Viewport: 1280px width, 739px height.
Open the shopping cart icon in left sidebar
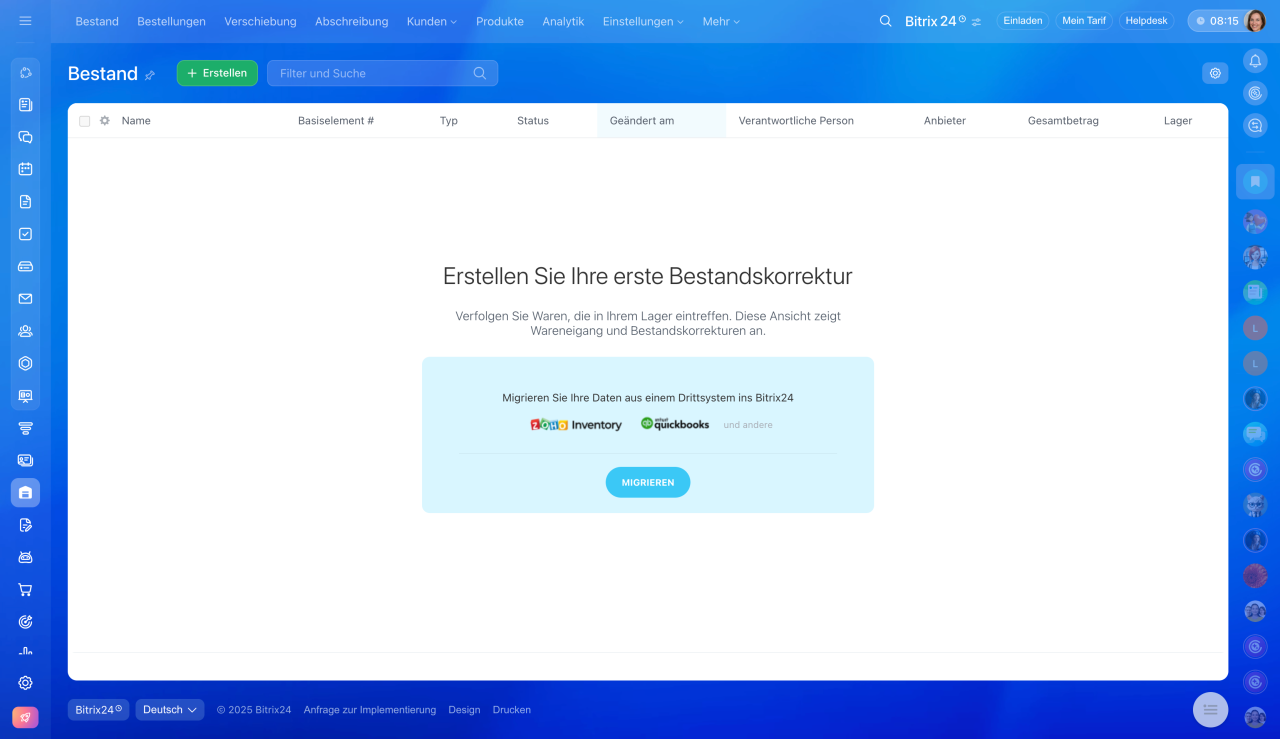[25, 589]
